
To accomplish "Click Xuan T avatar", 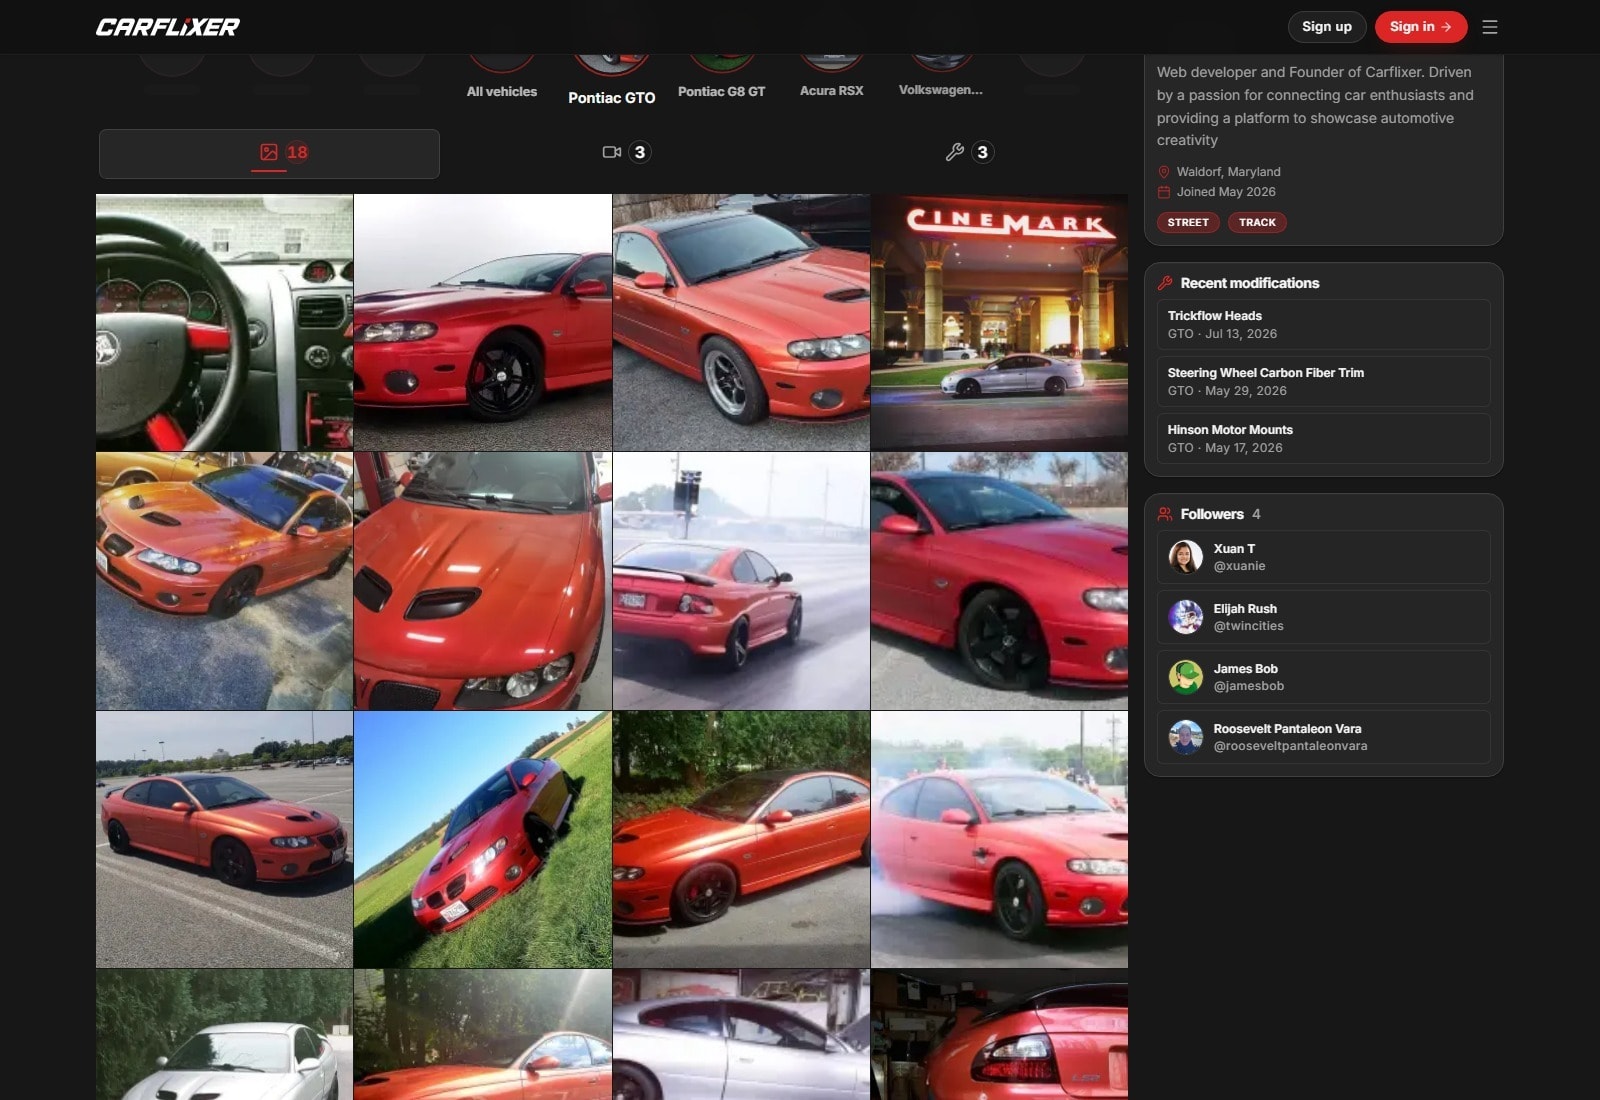I will coord(1186,557).
